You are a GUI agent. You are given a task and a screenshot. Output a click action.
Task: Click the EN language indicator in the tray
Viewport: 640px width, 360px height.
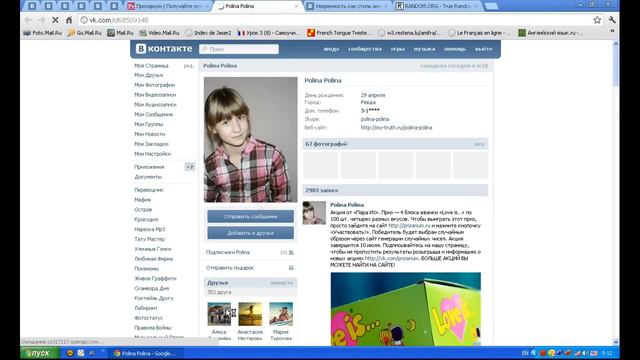(x=525, y=353)
